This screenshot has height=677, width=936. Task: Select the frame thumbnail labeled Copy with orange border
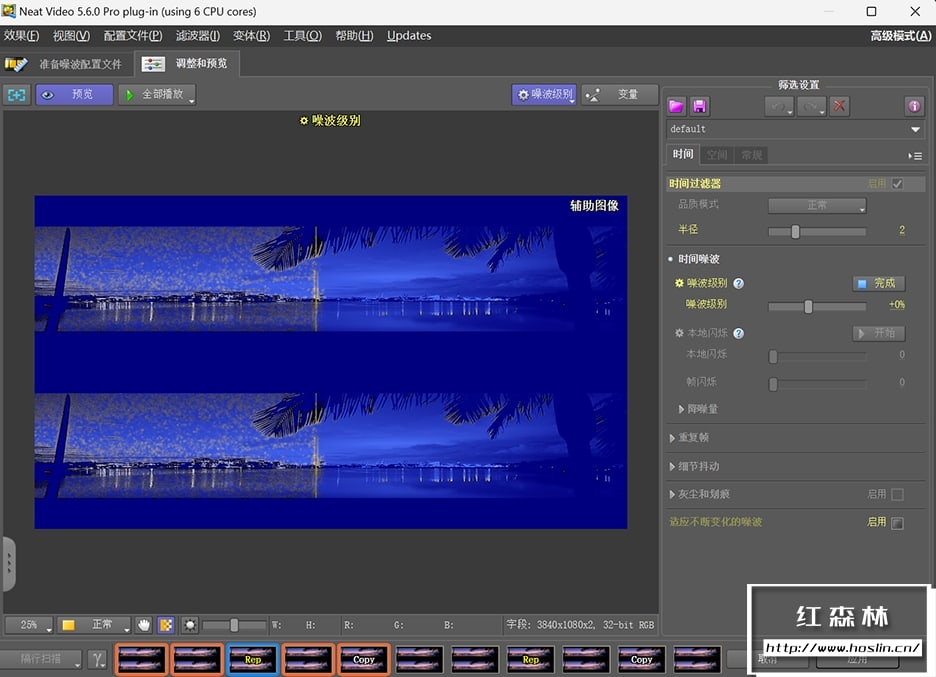(x=364, y=659)
